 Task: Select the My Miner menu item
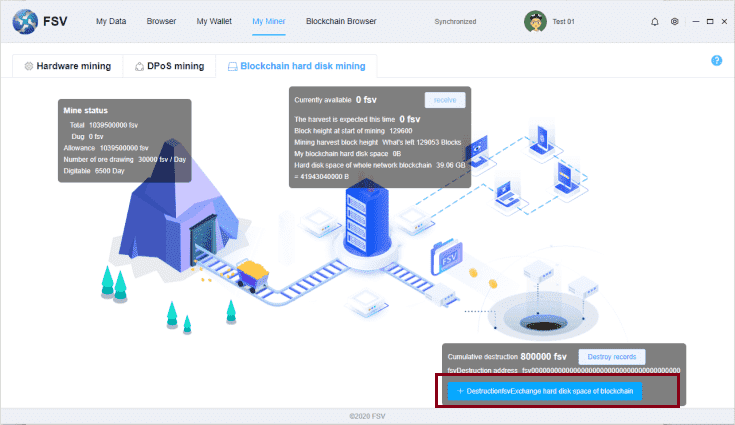269,21
